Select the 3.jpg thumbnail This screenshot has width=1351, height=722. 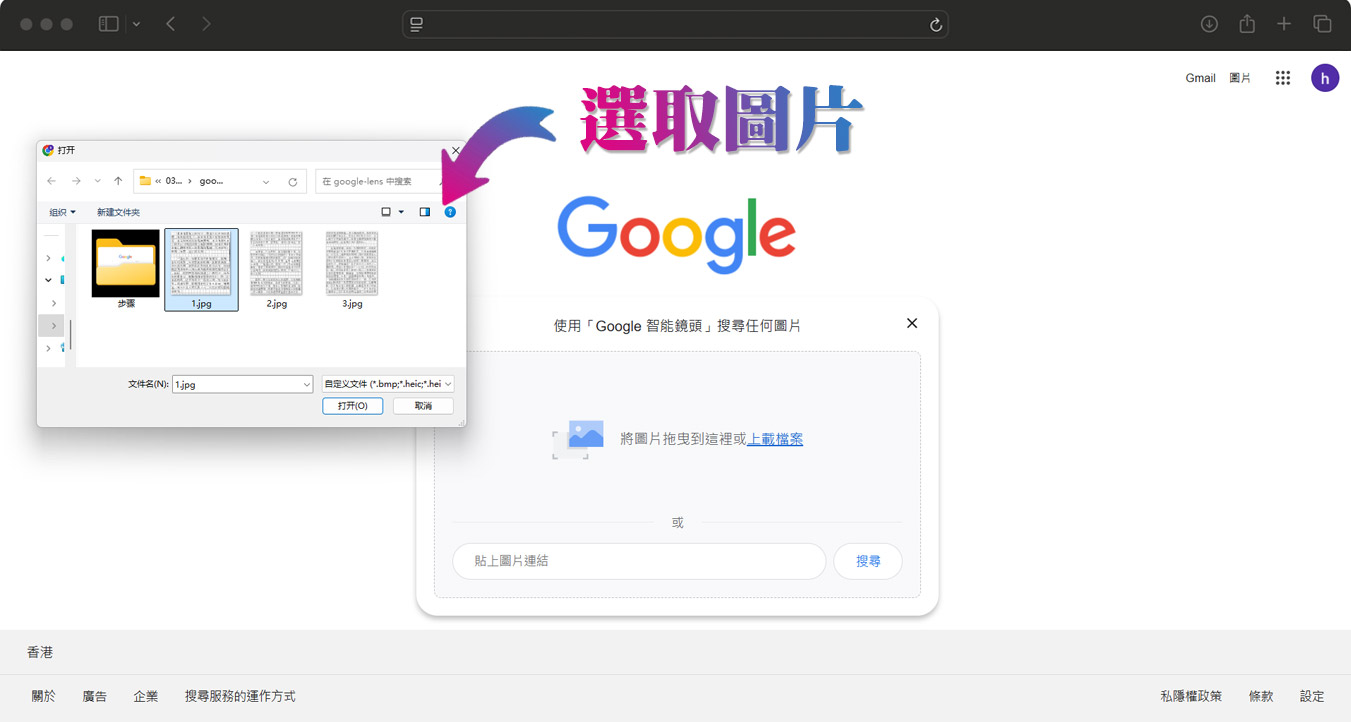pyautogui.click(x=352, y=269)
